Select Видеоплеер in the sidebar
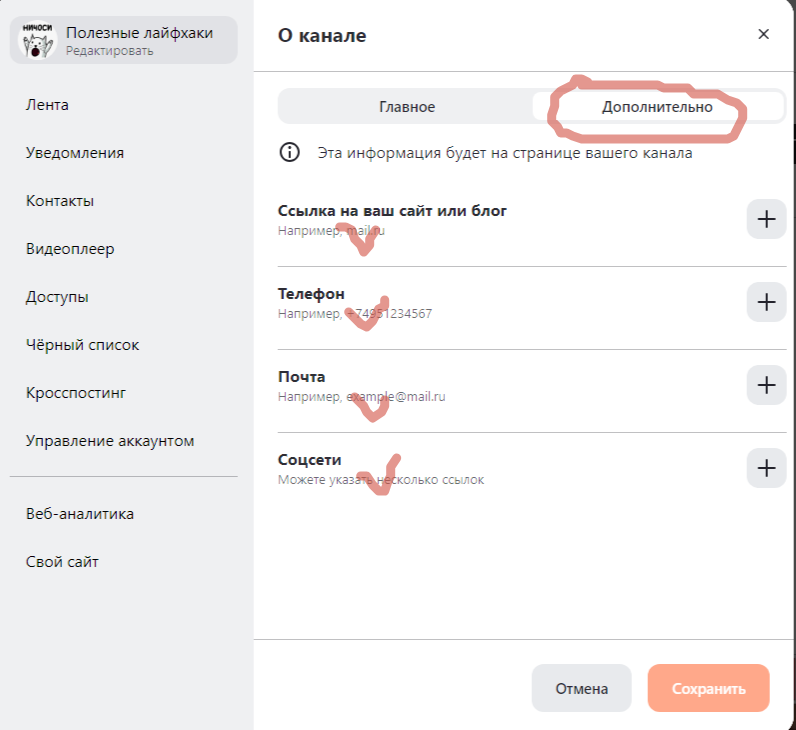The image size is (796, 730). [70, 249]
